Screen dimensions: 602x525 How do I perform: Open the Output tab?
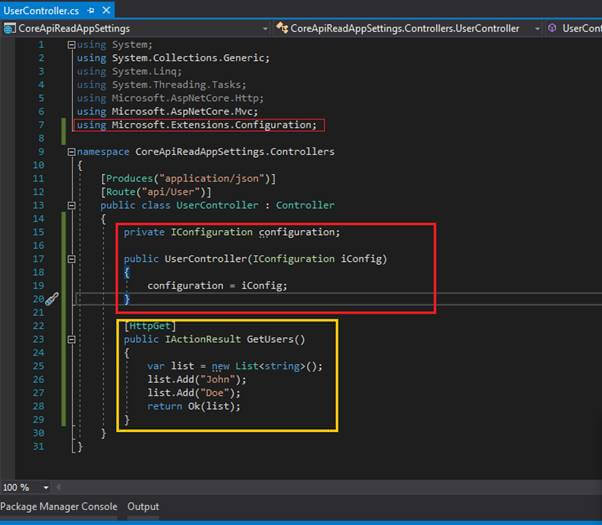pyautogui.click(x=143, y=507)
